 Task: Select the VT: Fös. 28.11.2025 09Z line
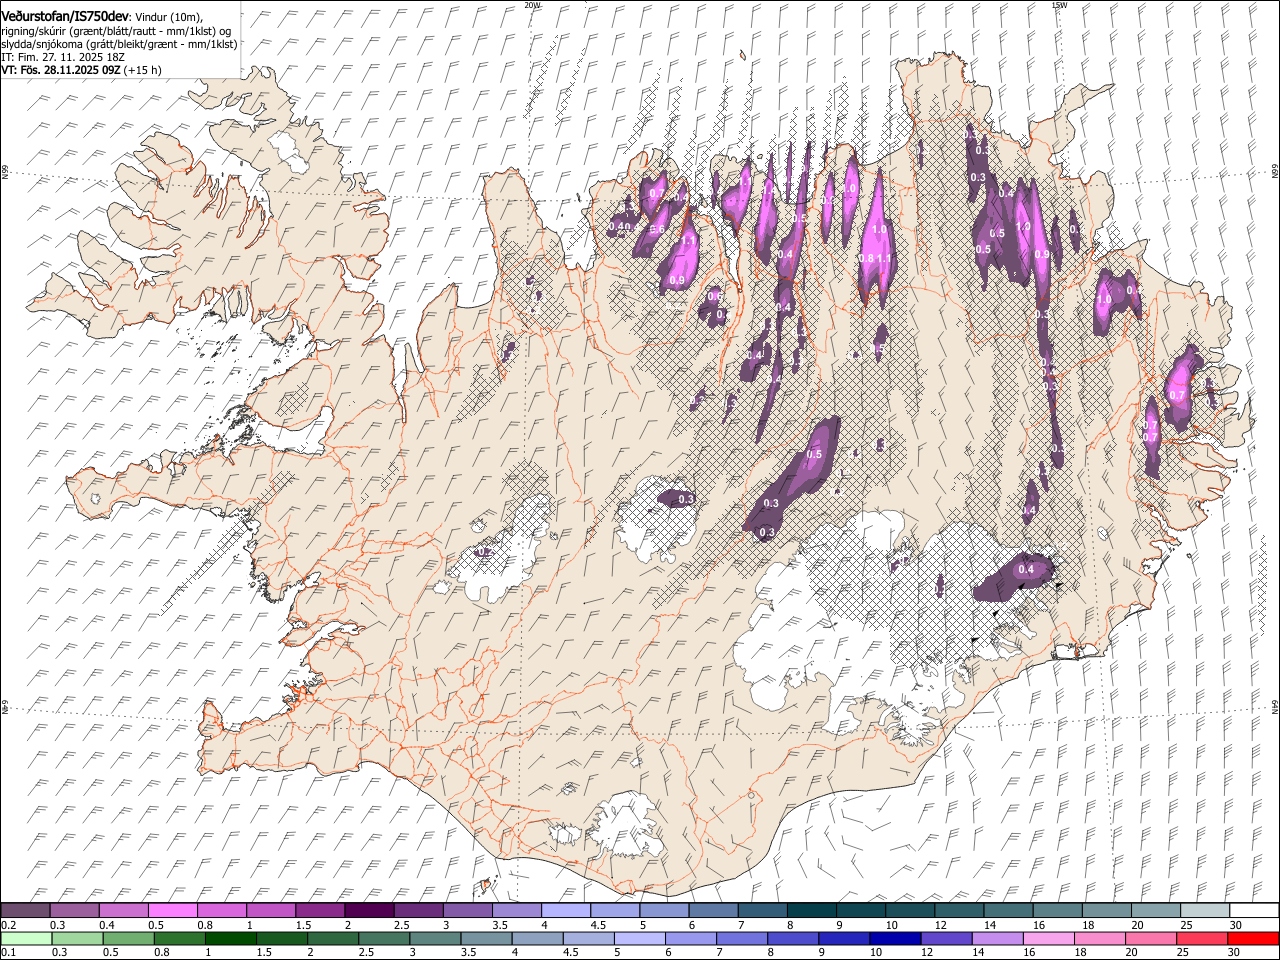[x=60, y=71]
